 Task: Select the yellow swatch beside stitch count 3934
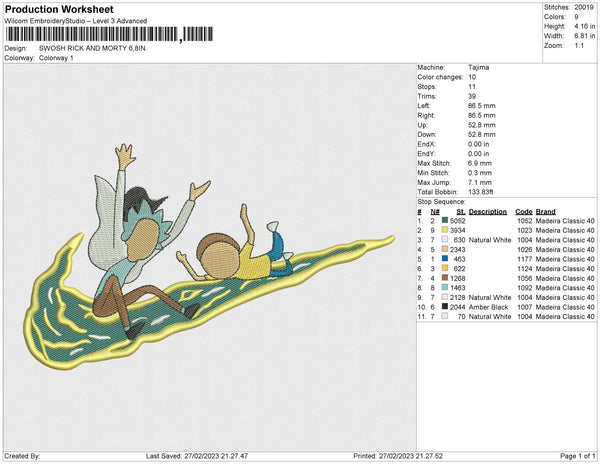444,230
